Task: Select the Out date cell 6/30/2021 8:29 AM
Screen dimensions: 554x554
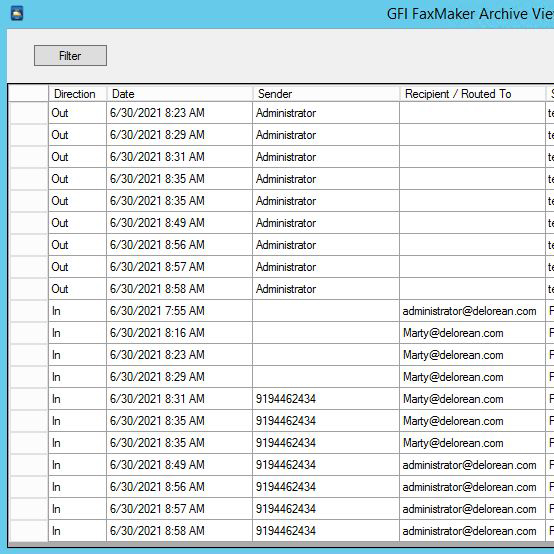Action: [x=179, y=135]
